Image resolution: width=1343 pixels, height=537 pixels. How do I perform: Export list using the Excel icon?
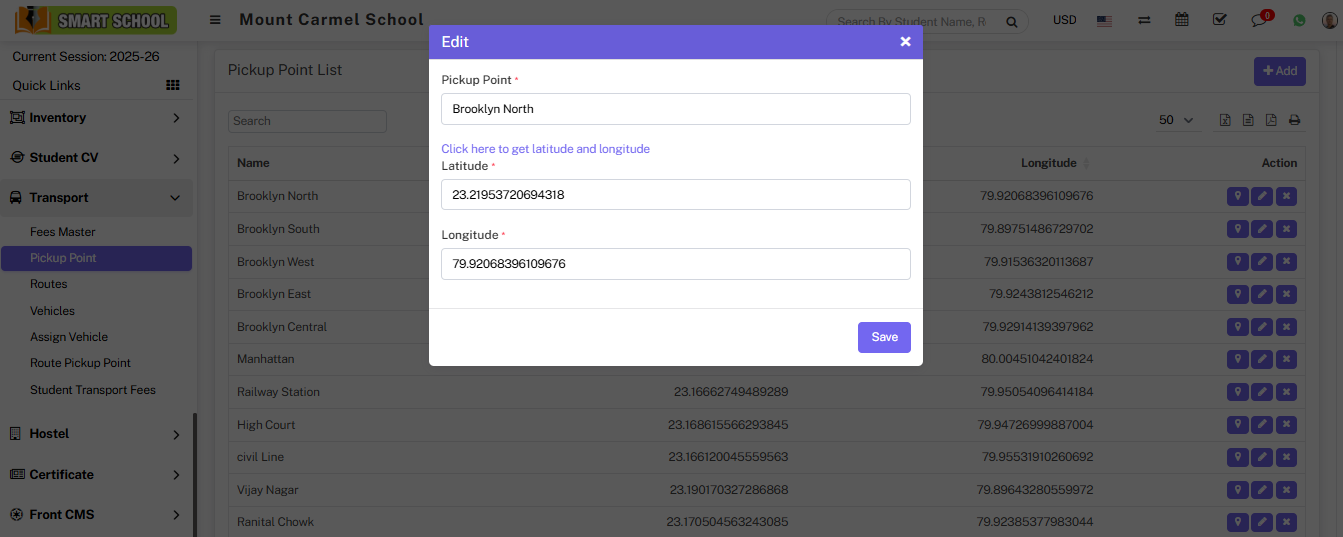click(x=1225, y=121)
